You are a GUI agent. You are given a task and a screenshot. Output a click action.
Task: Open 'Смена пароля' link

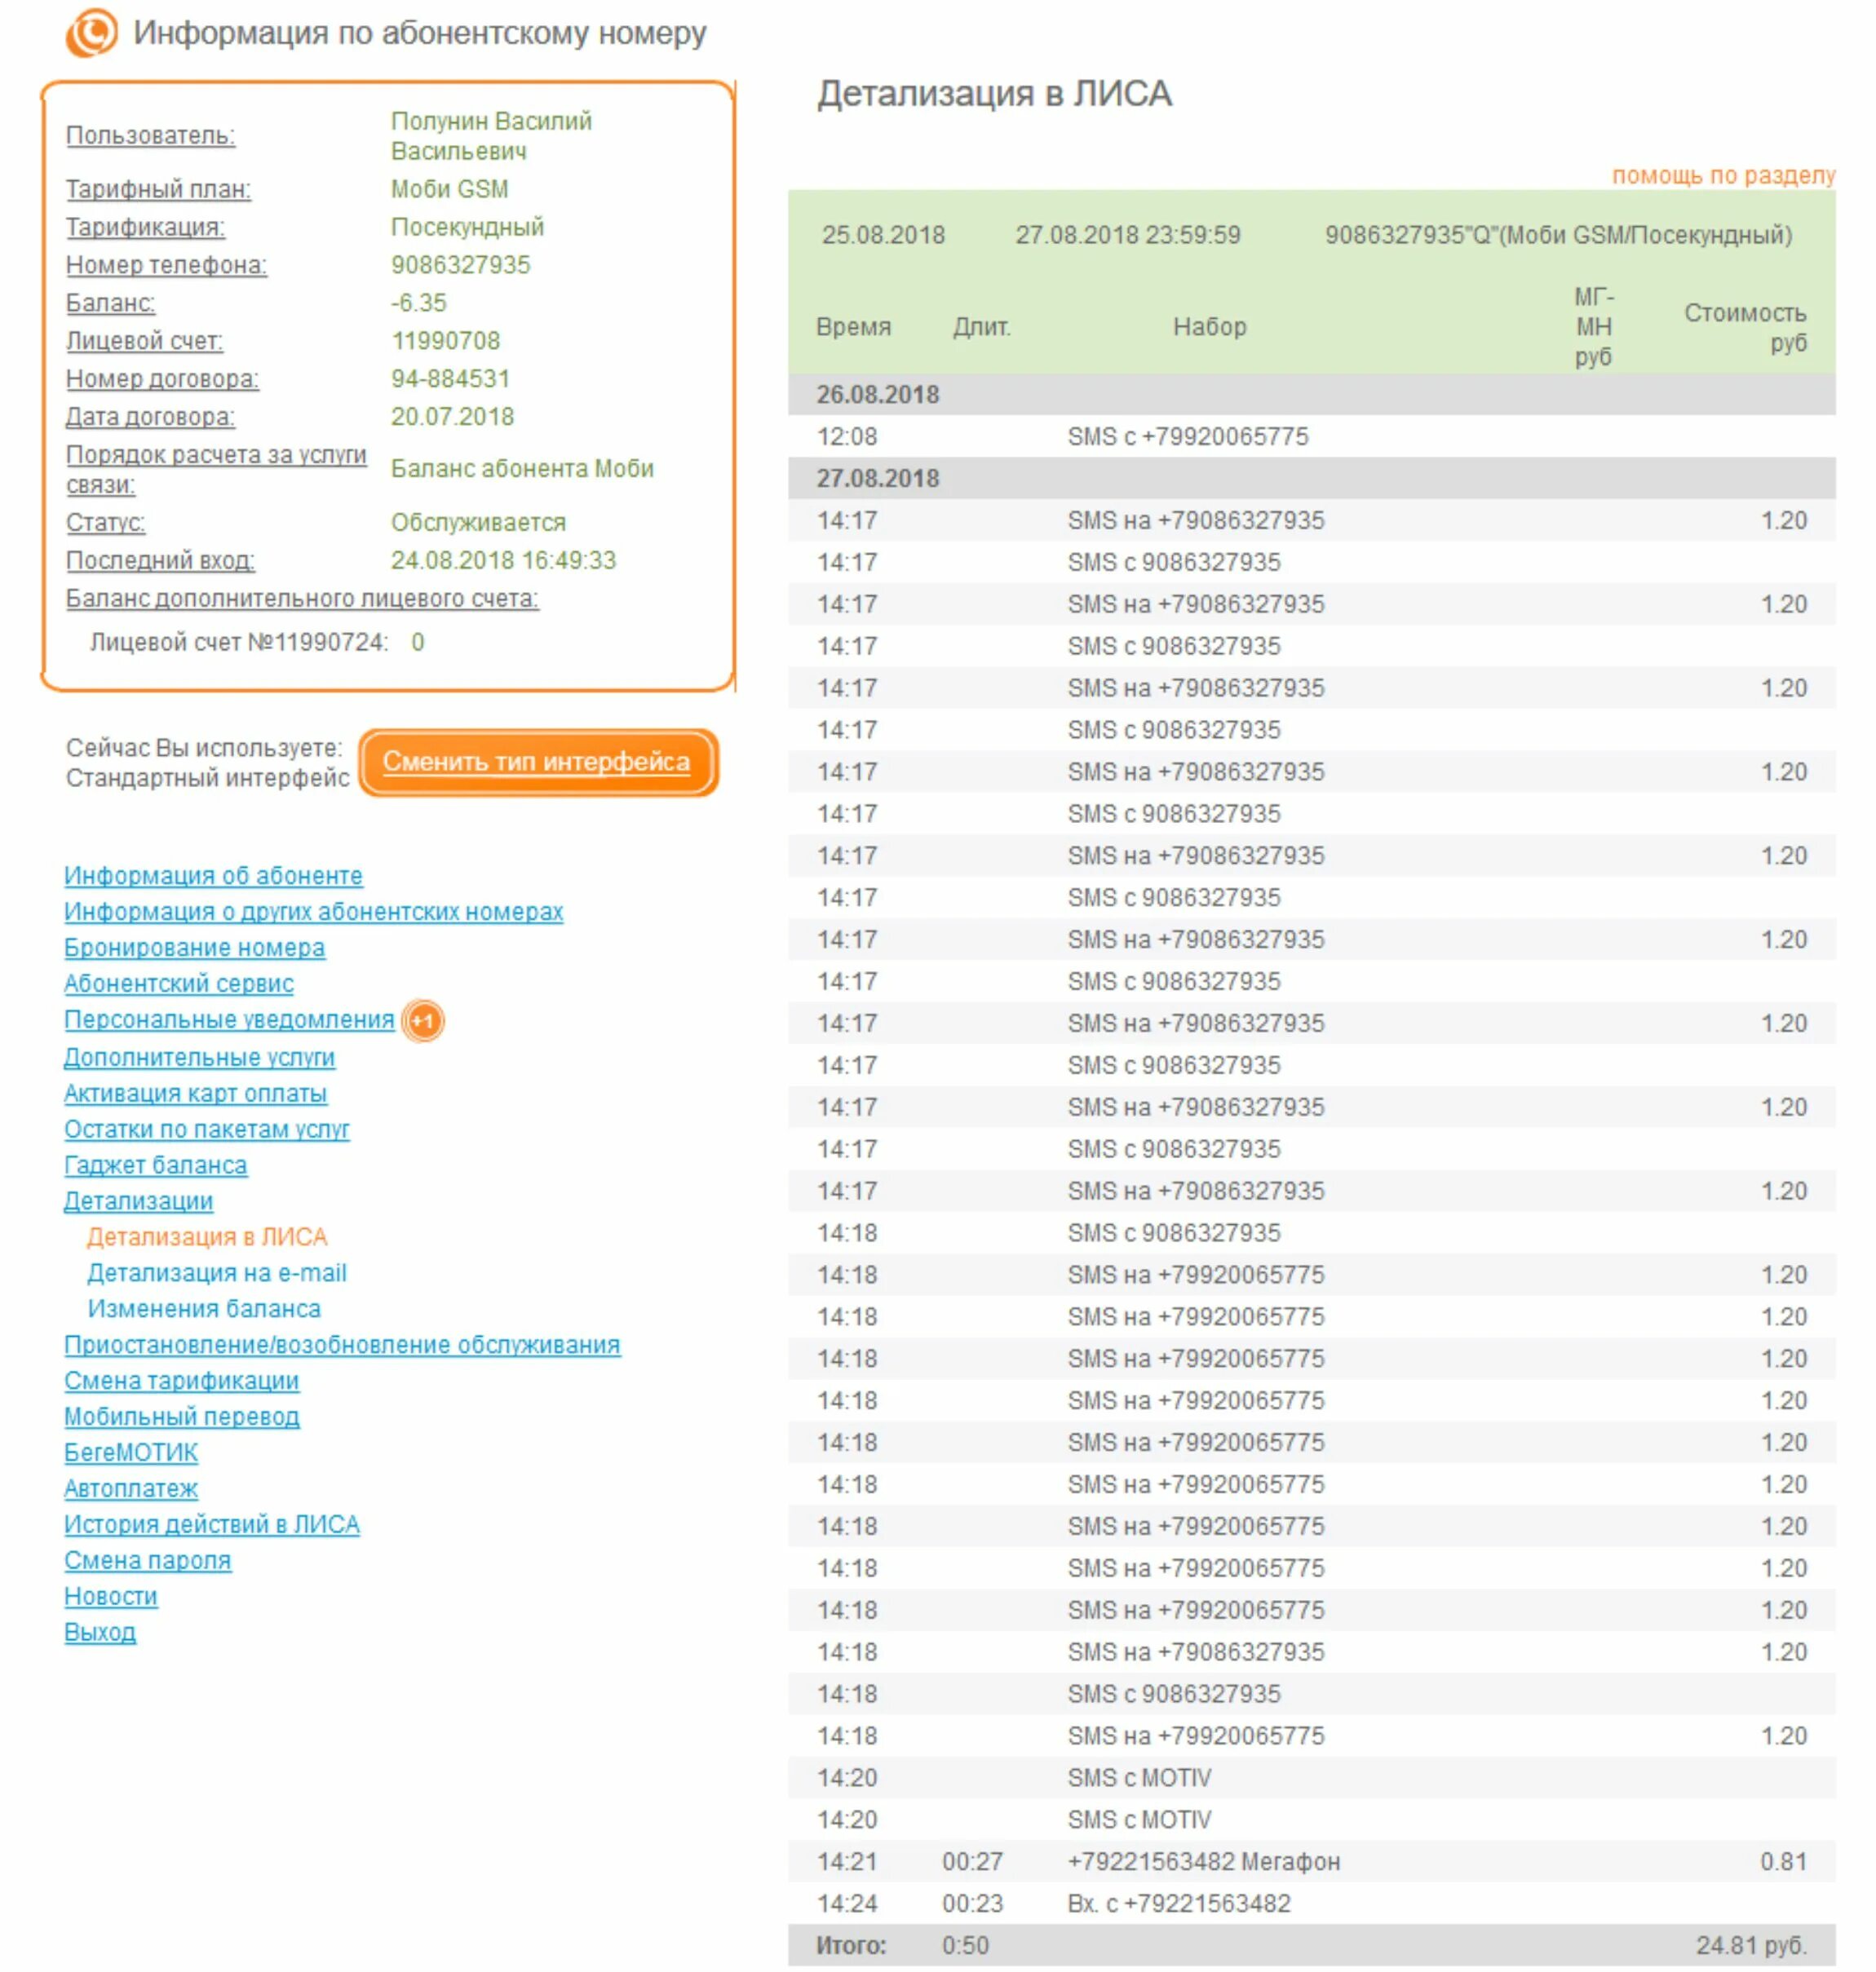147,1561
